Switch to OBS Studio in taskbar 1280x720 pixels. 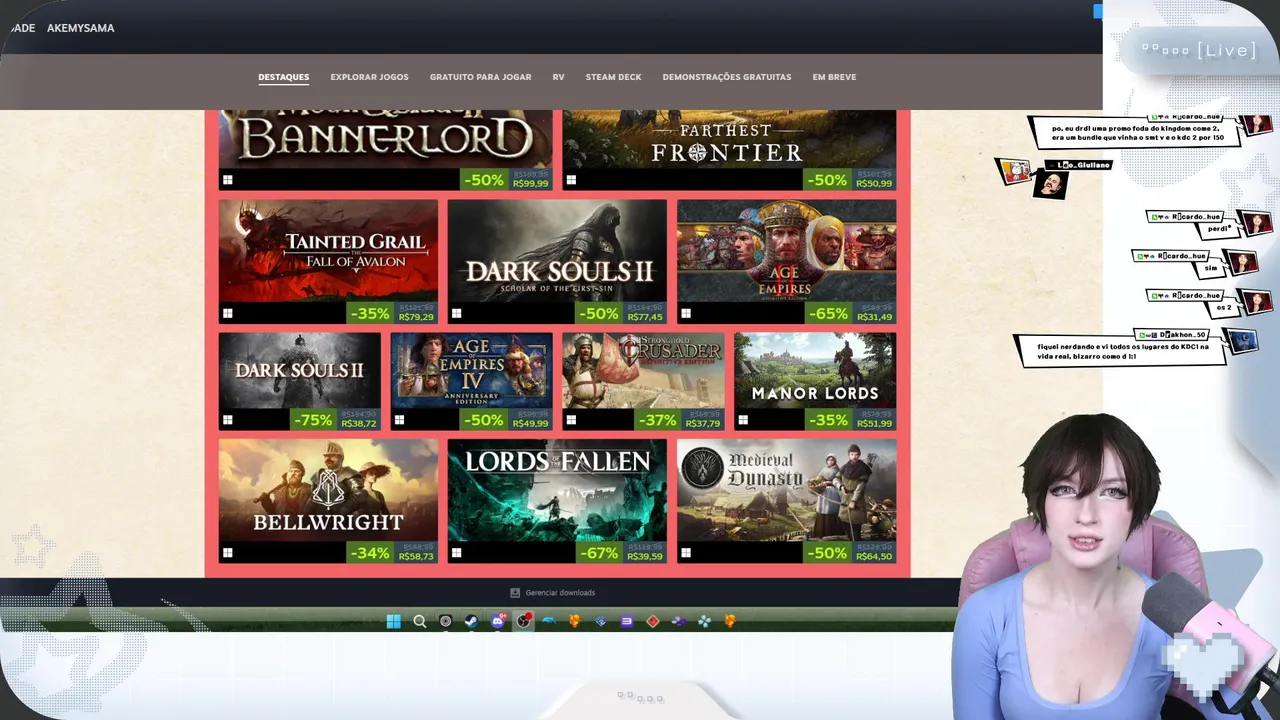pyautogui.click(x=523, y=621)
